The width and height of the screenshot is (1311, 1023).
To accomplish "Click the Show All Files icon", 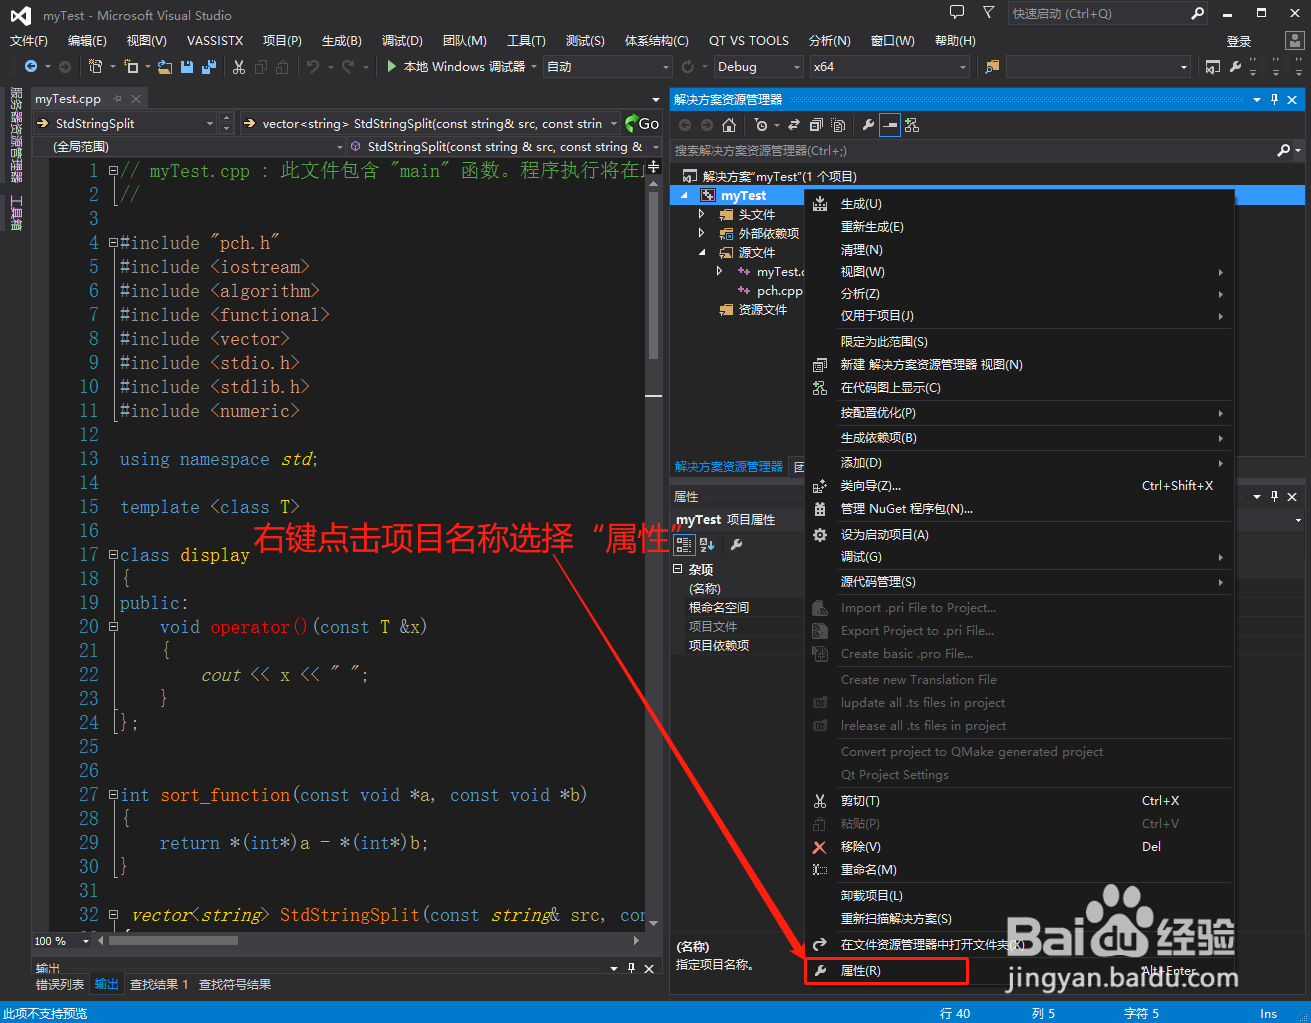I will pyautogui.click(x=838, y=125).
